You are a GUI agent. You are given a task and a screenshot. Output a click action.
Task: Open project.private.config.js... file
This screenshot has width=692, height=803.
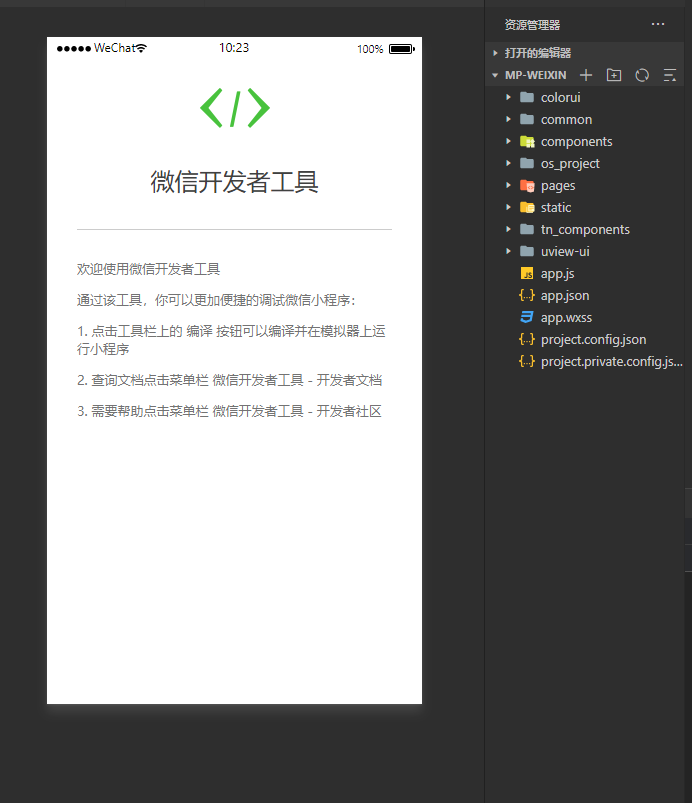pyautogui.click(x=612, y=362)
